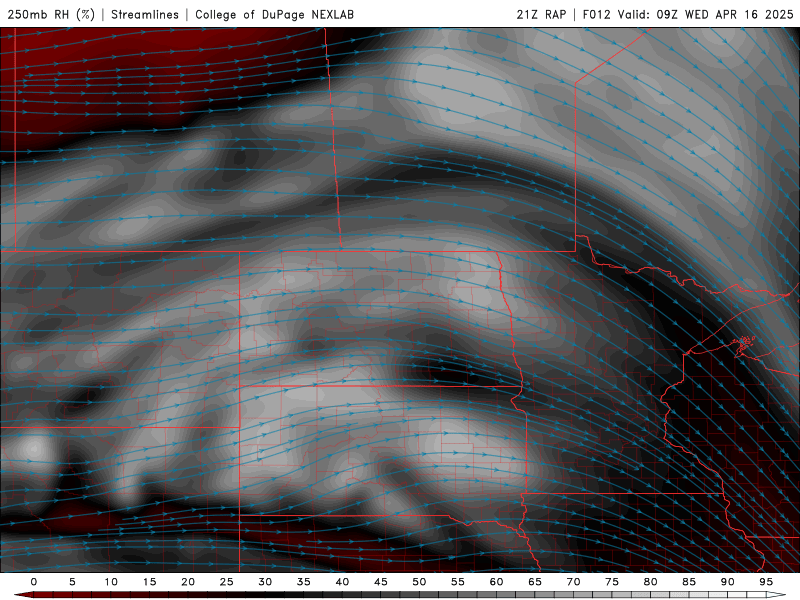This screenshot has width=800, height=600.
Task: Click the colorbar label '45'
Action: (x=381, y=582)
